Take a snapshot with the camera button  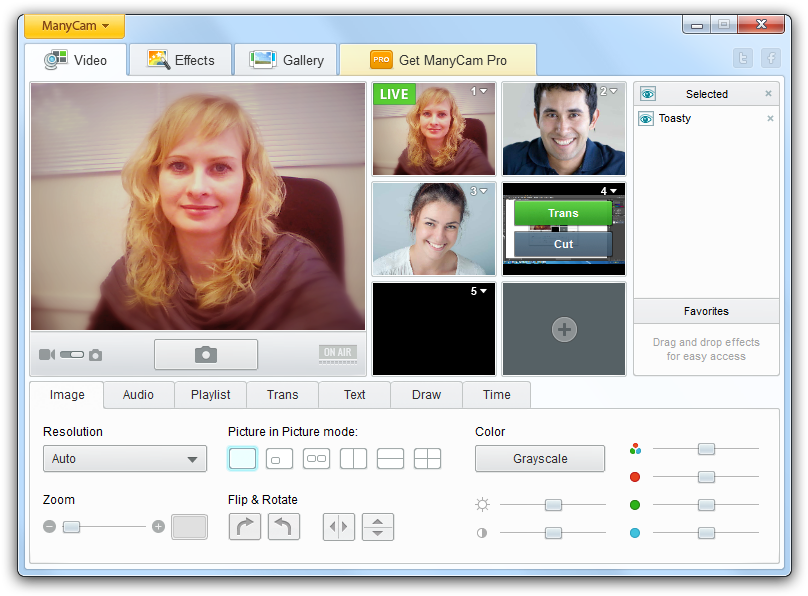click(205, 354)
